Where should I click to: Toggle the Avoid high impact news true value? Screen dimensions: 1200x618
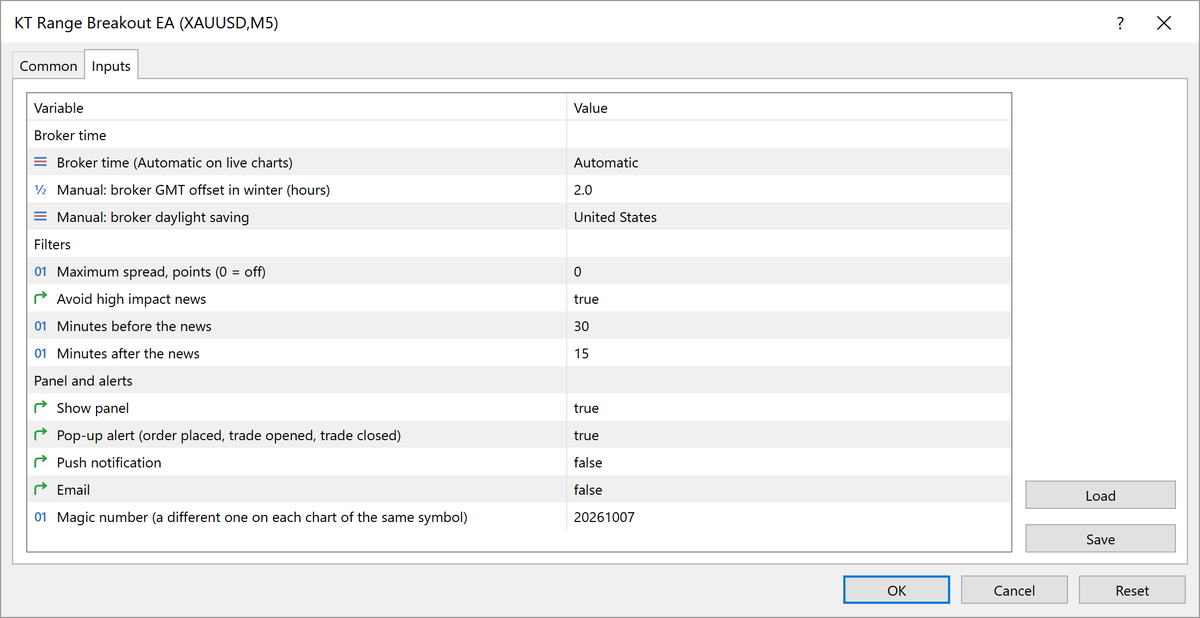(x=789, y=299)
